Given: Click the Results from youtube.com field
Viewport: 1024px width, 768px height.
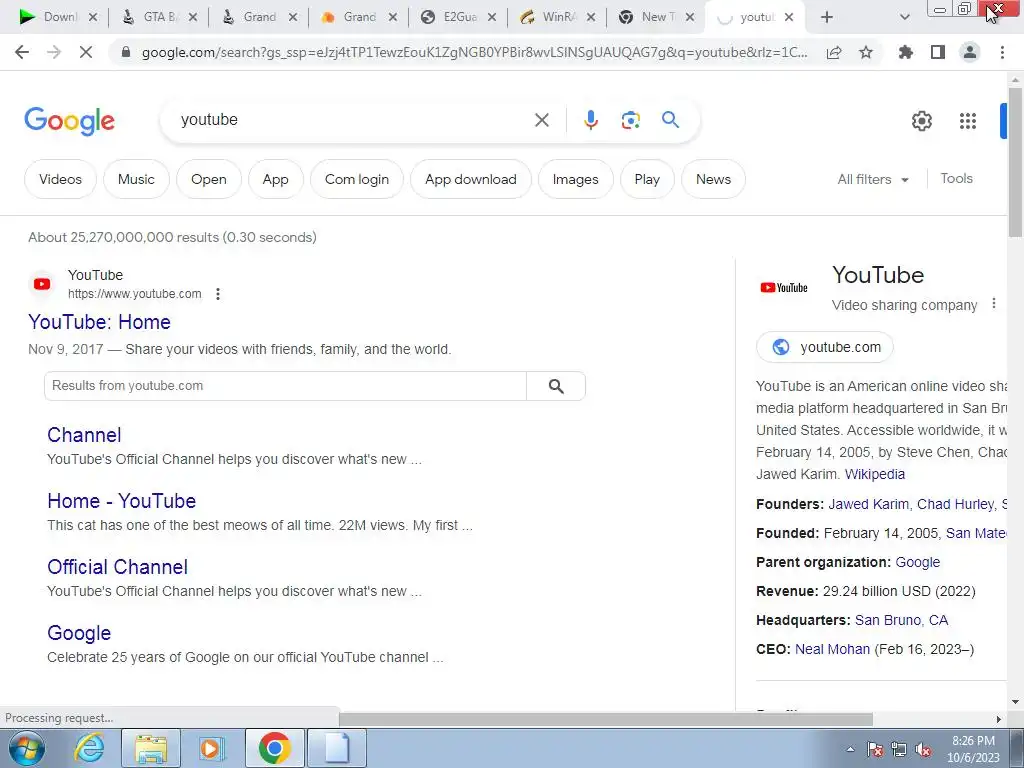Looking at the screenshot, I should (285, 386).
